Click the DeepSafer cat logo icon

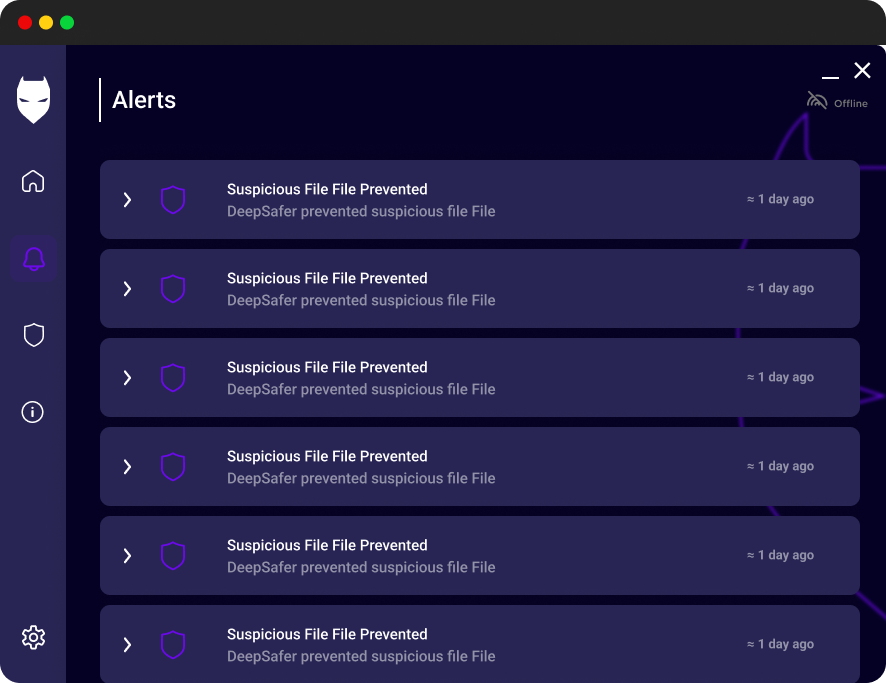33,100
